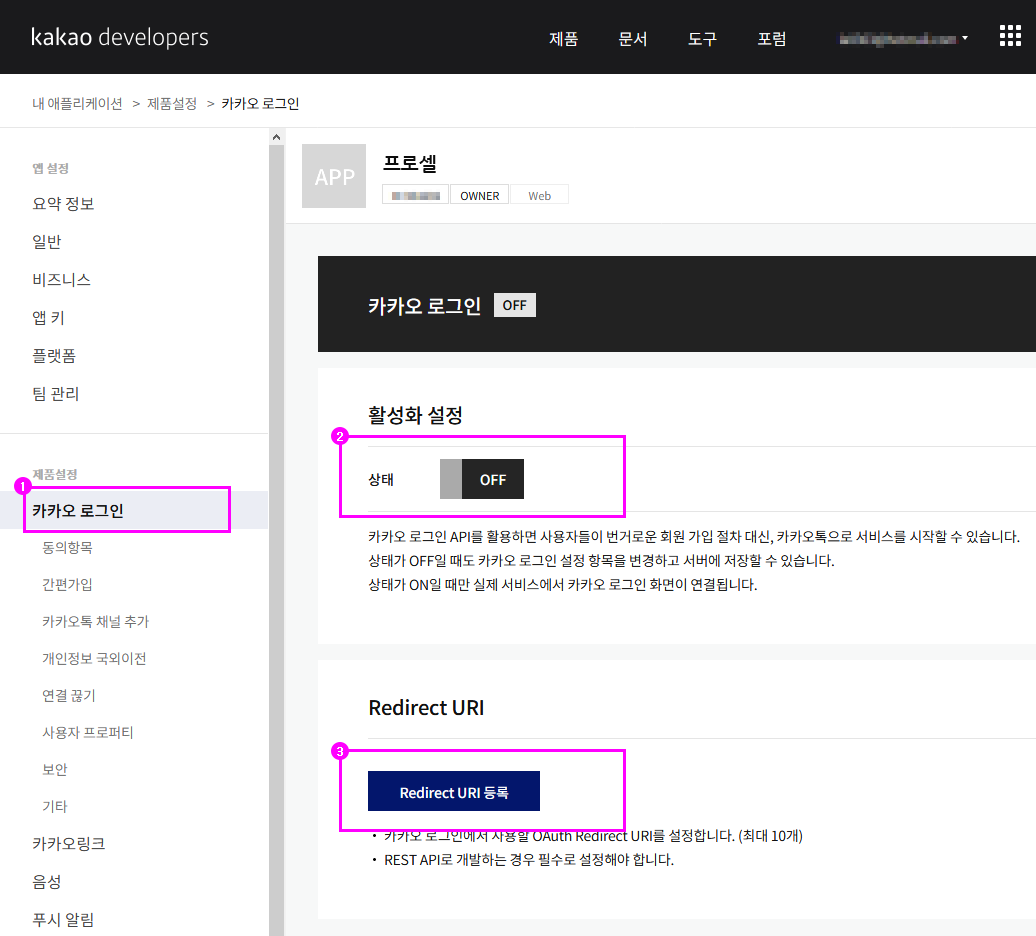Toggle the 상태 OFF switch
The image size is (1036, 936).
[482, 479]
